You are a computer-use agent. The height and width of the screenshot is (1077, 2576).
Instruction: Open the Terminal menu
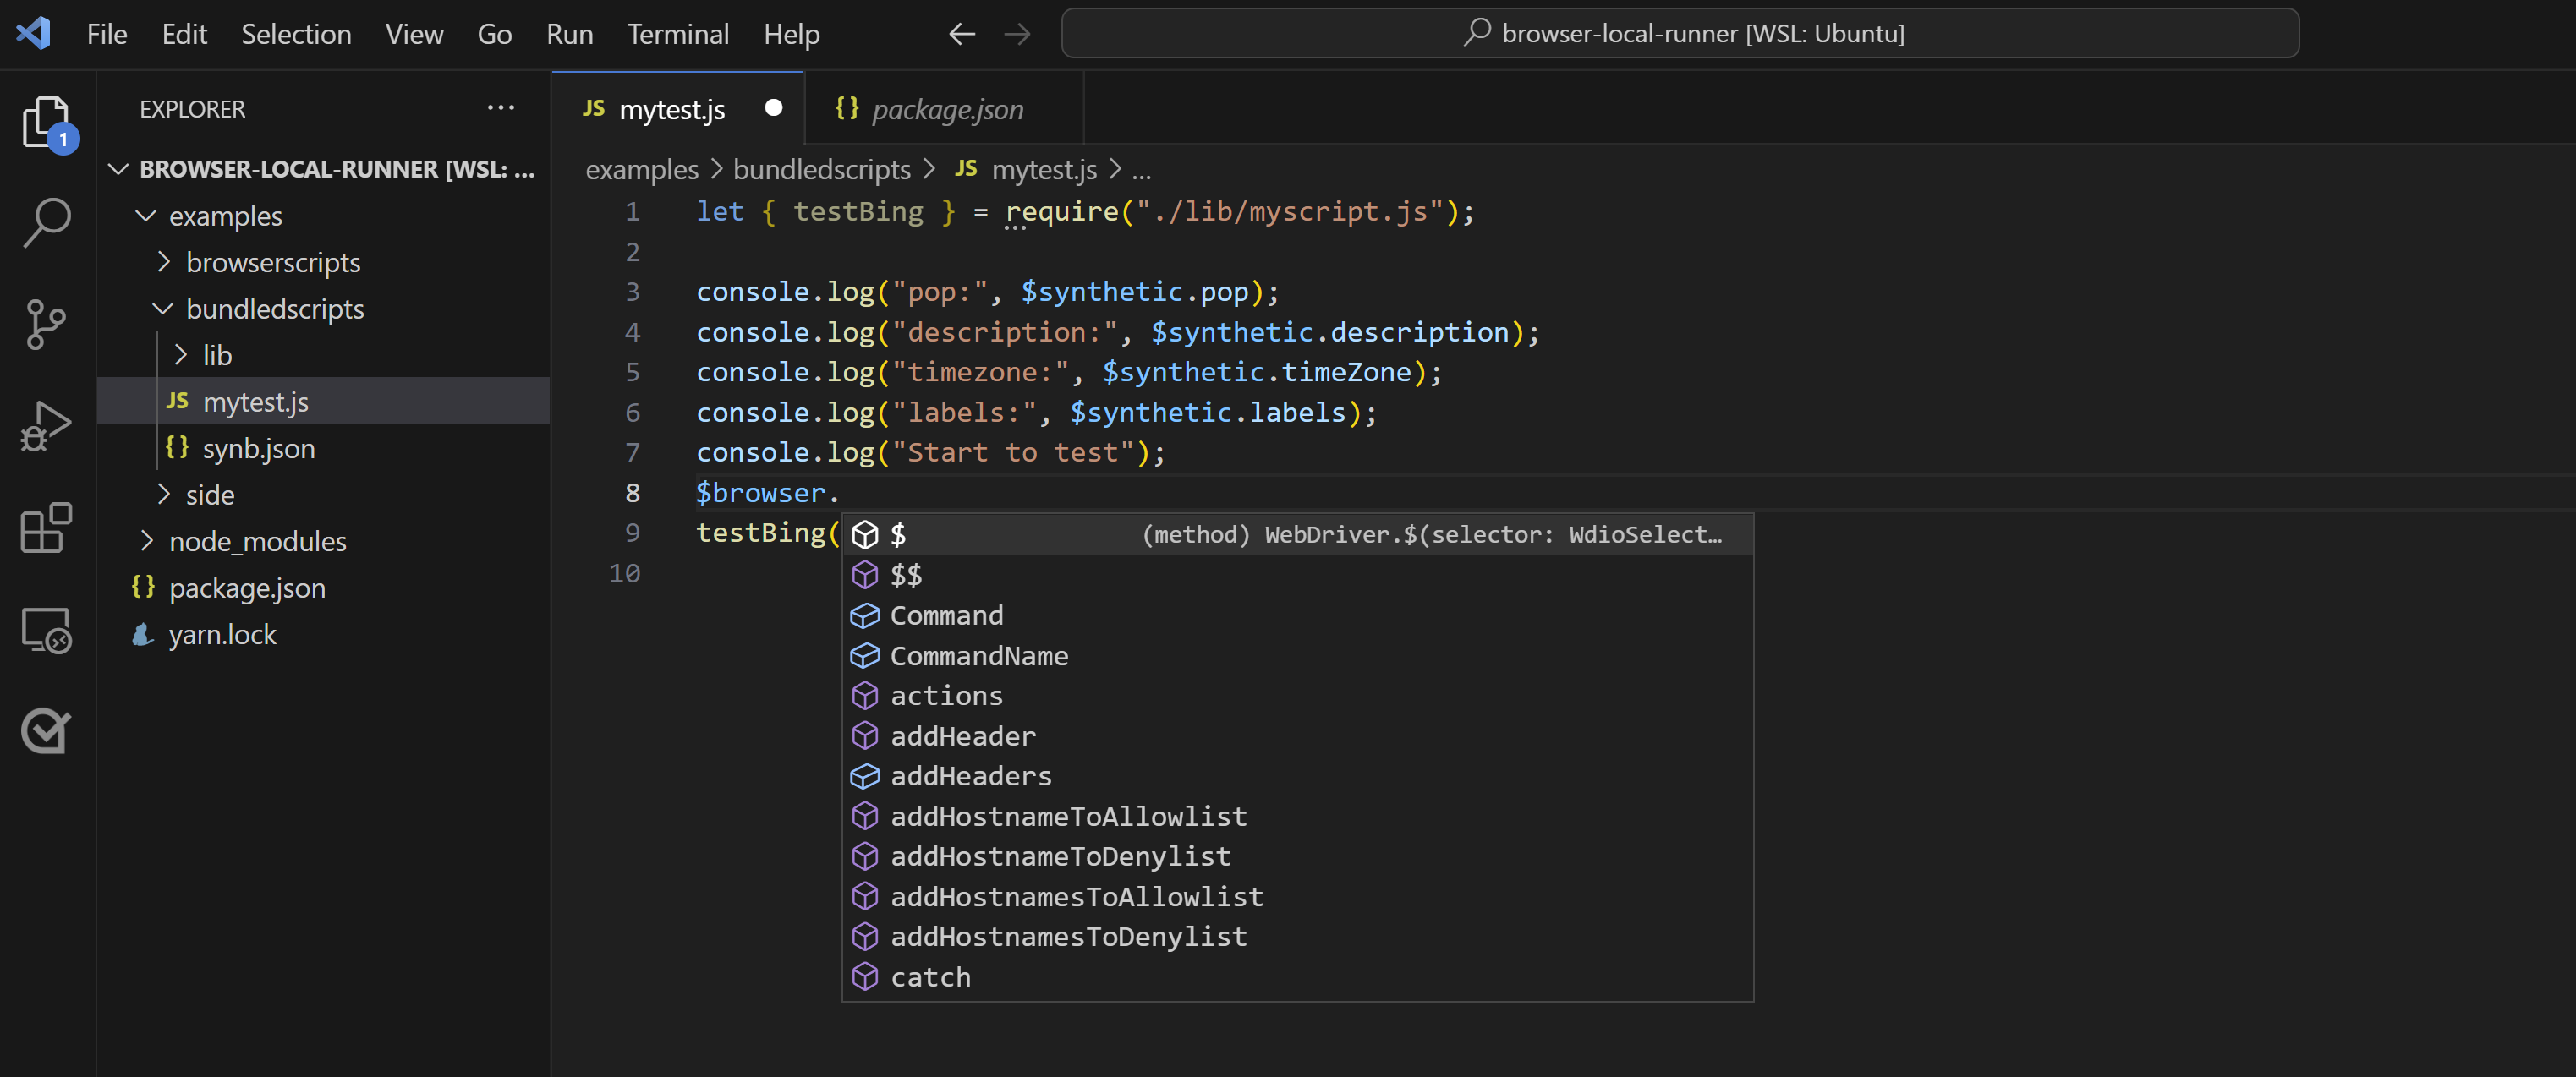pyautogui.click(x=678, y=34)
